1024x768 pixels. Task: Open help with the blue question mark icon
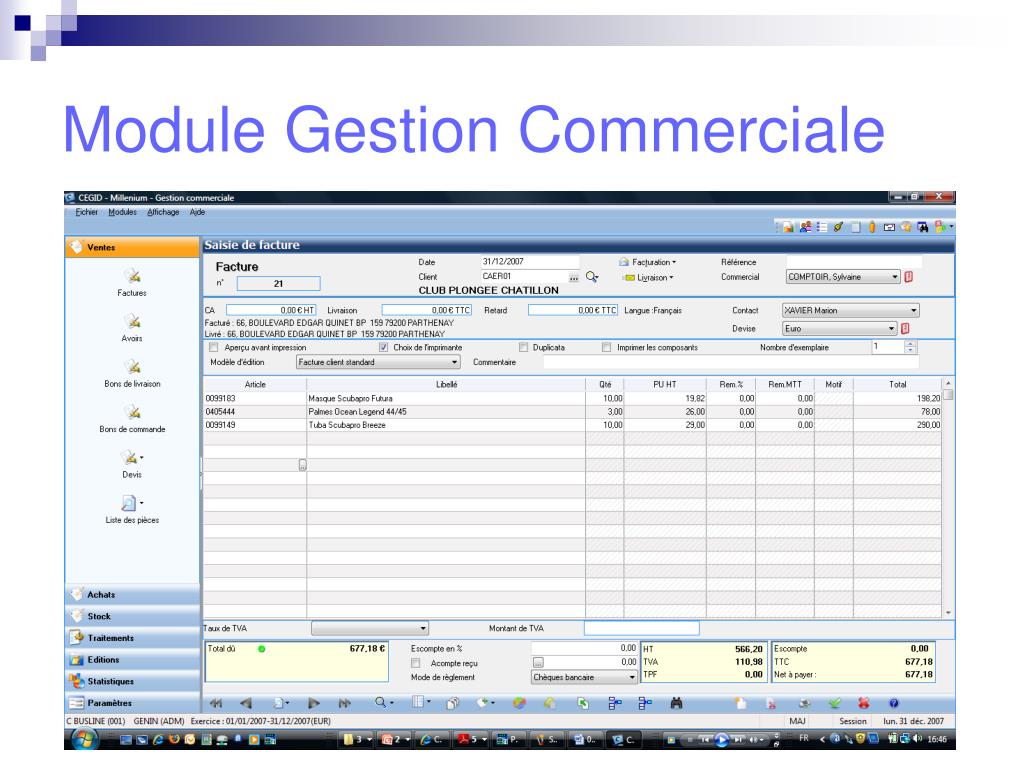click(893, 703)
